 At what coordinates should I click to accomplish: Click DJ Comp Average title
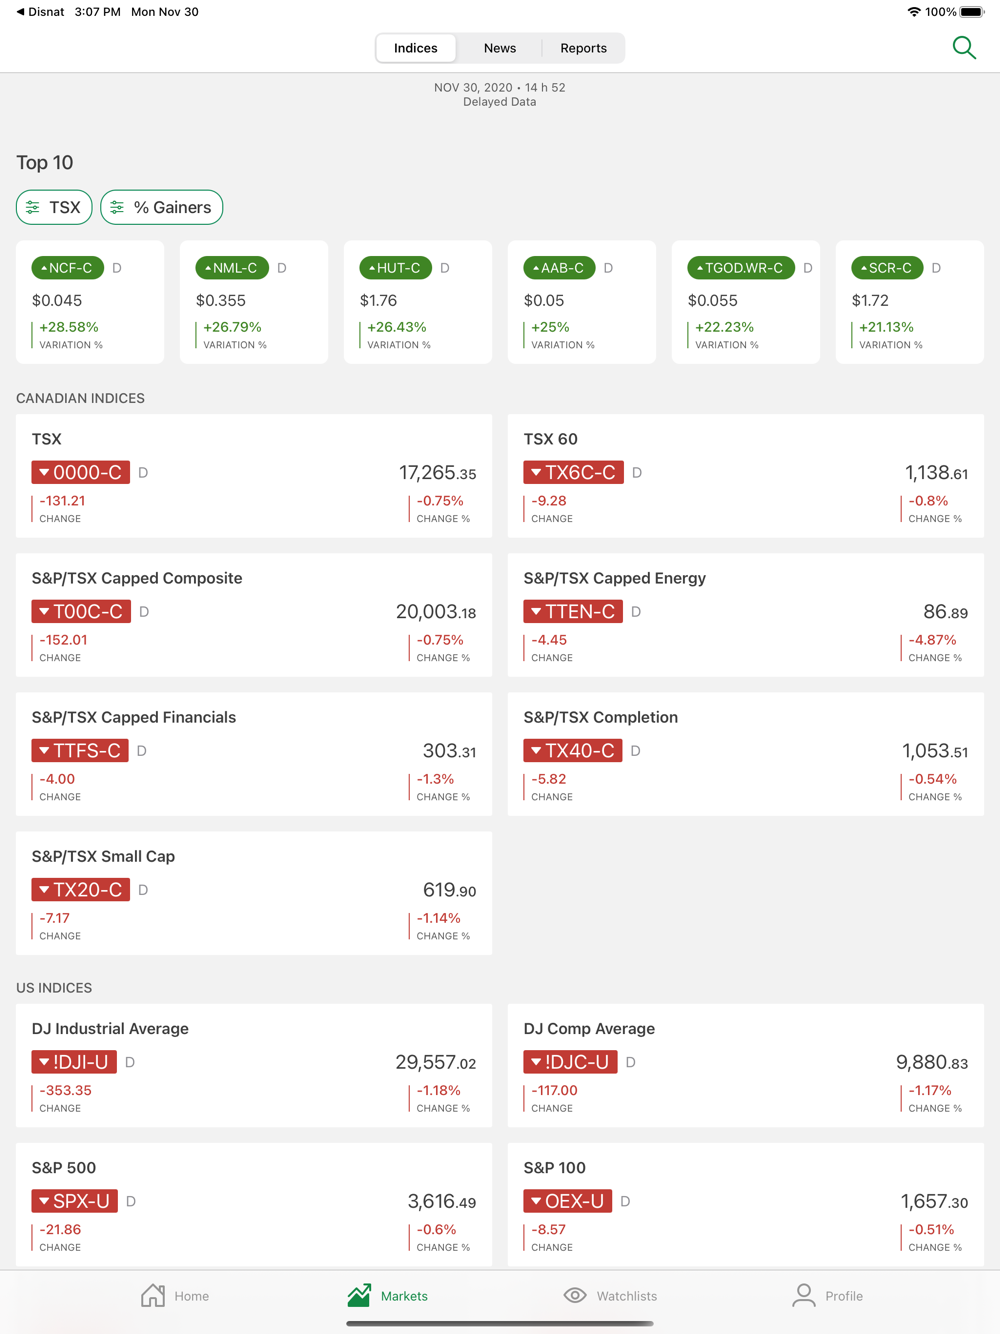pos(589,1028)
